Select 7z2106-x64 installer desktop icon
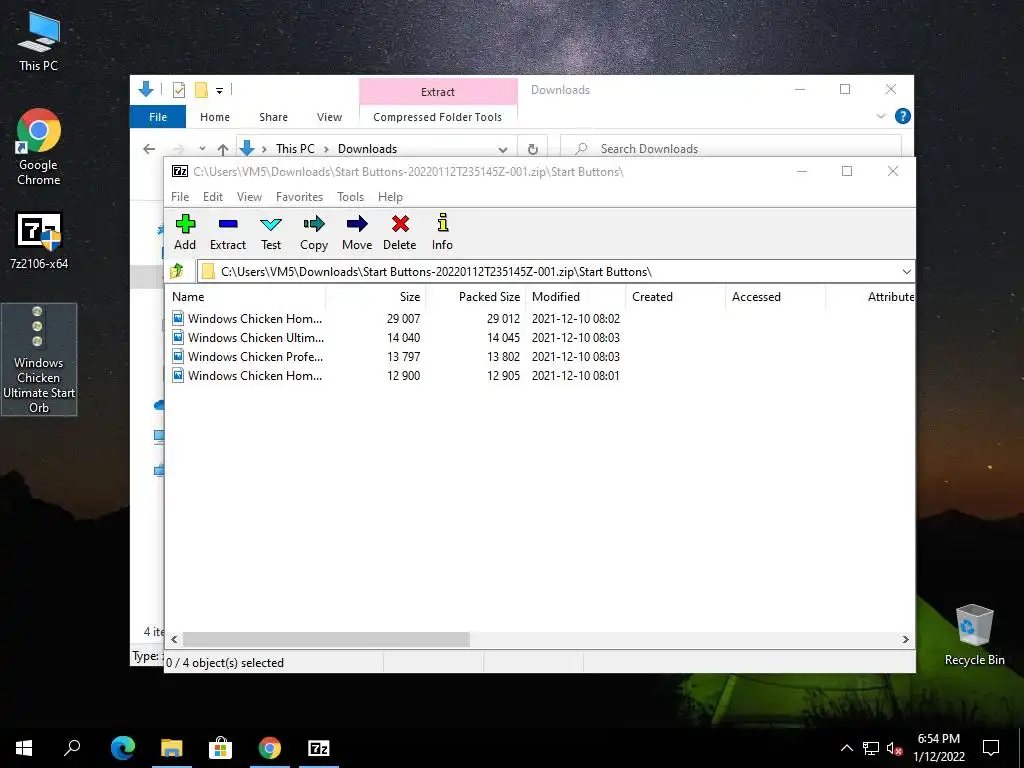The height and width of the screenshot is (768, 1024). tap(39, 240)
